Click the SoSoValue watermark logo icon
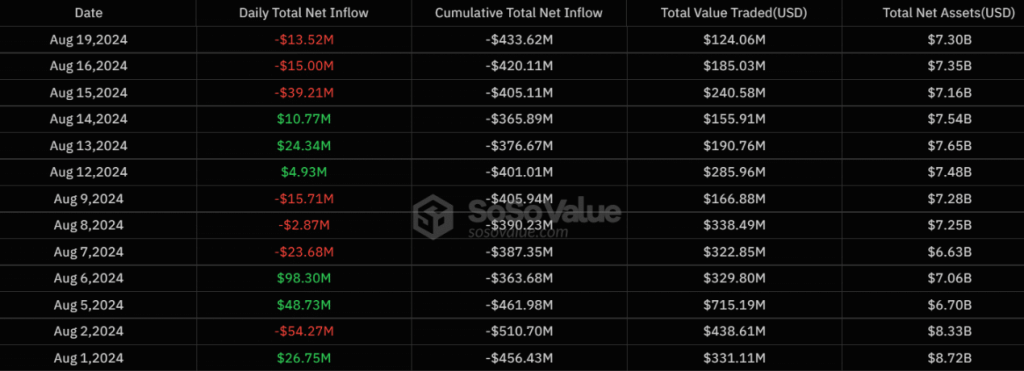This screenshot has width=1024, height=371. point(433,216)
